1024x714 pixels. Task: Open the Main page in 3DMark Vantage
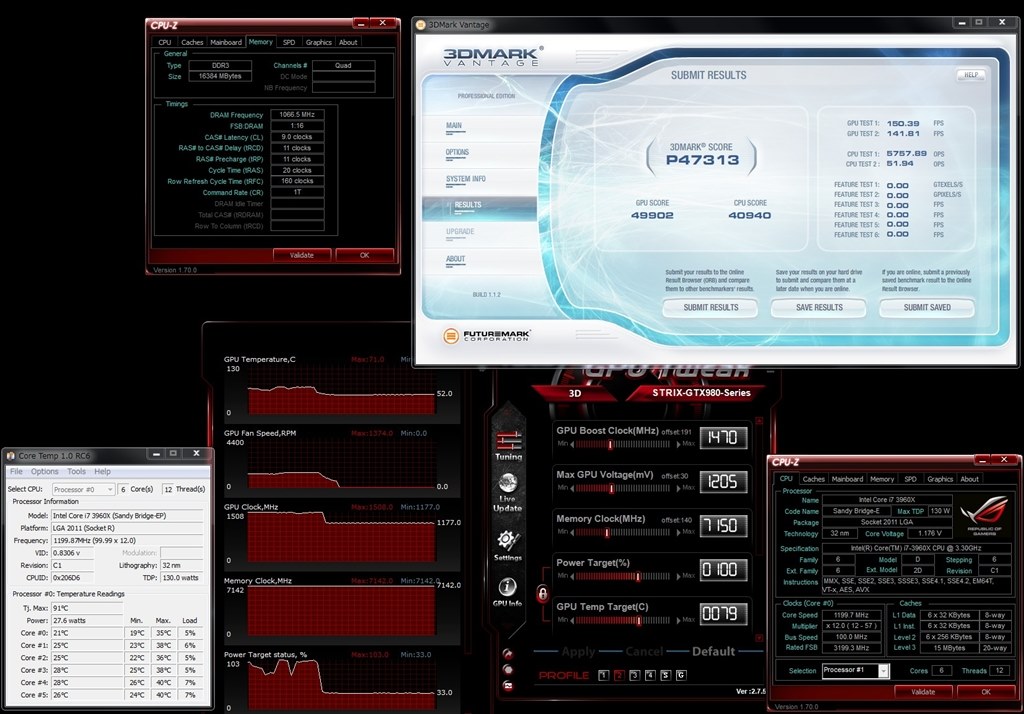point(454,125)
